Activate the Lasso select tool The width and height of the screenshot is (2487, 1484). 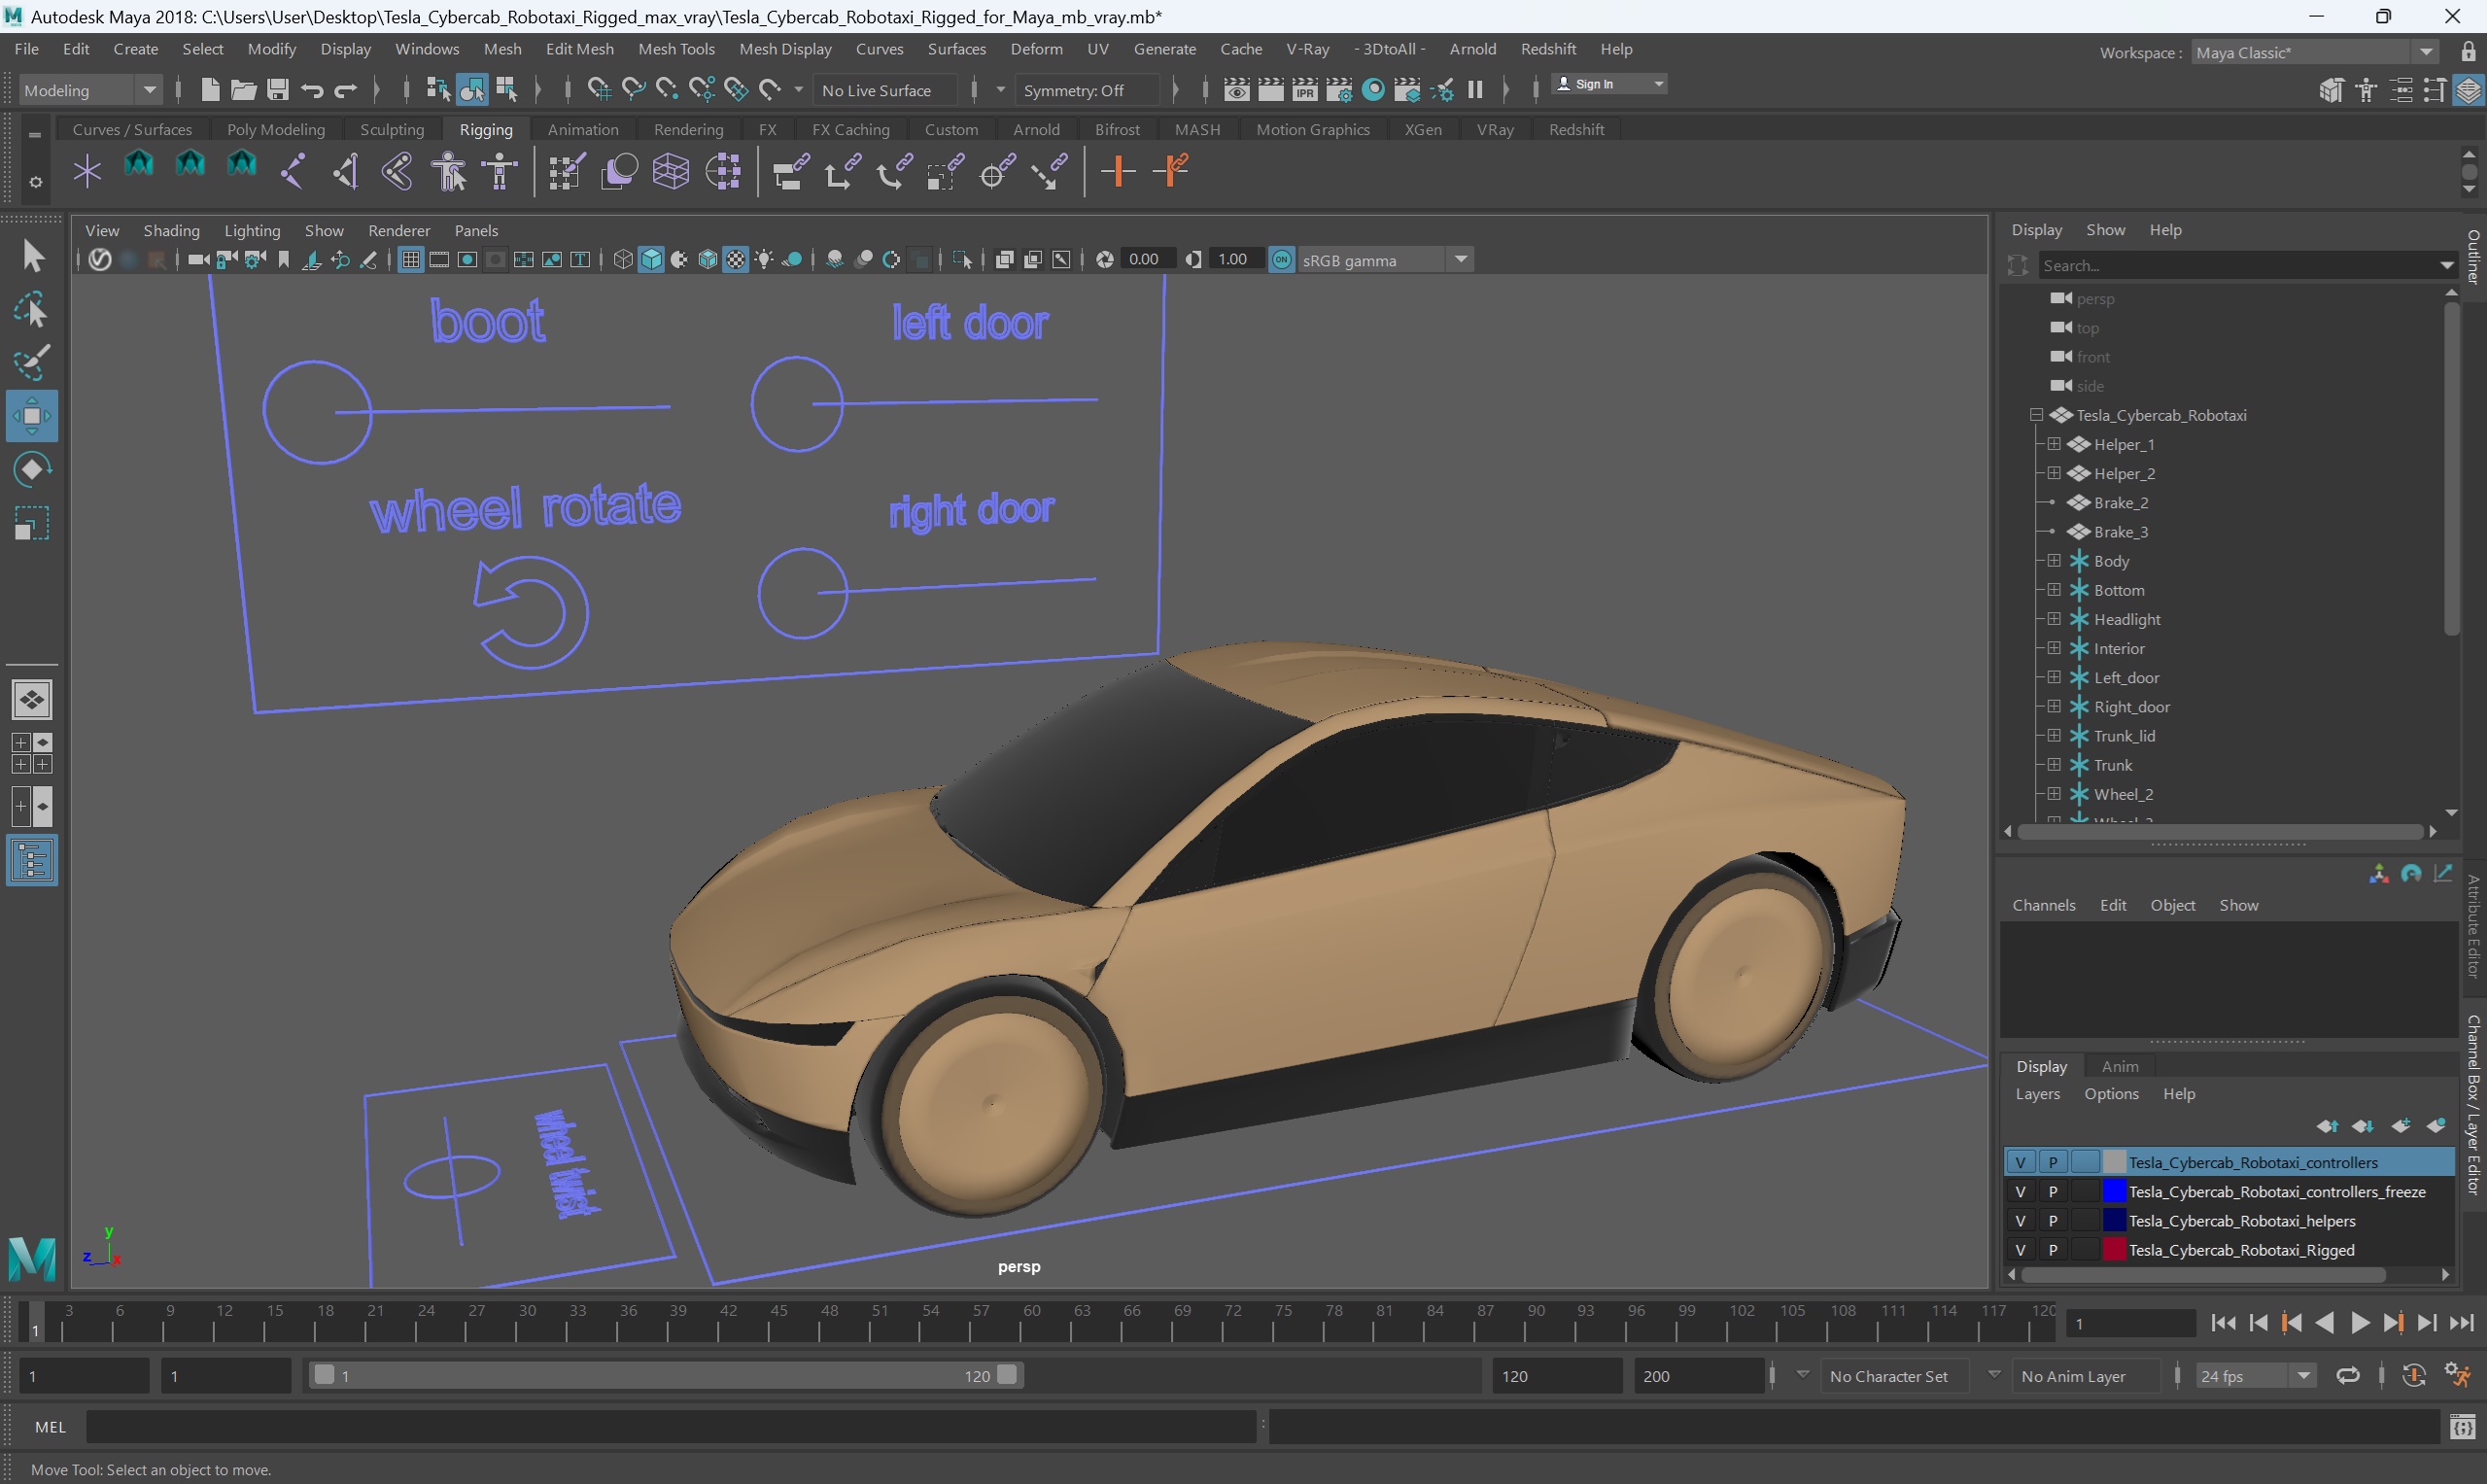pyautogui.click(x=32, y=311)
